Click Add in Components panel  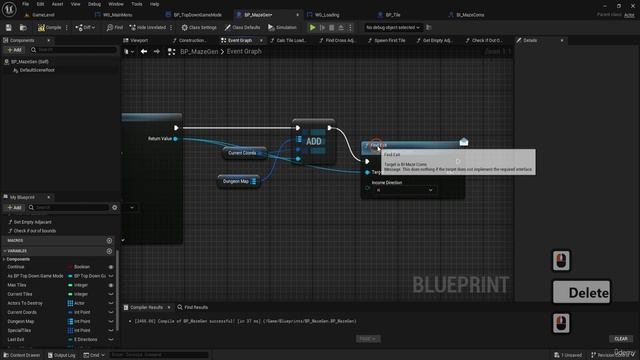point(14,50)
